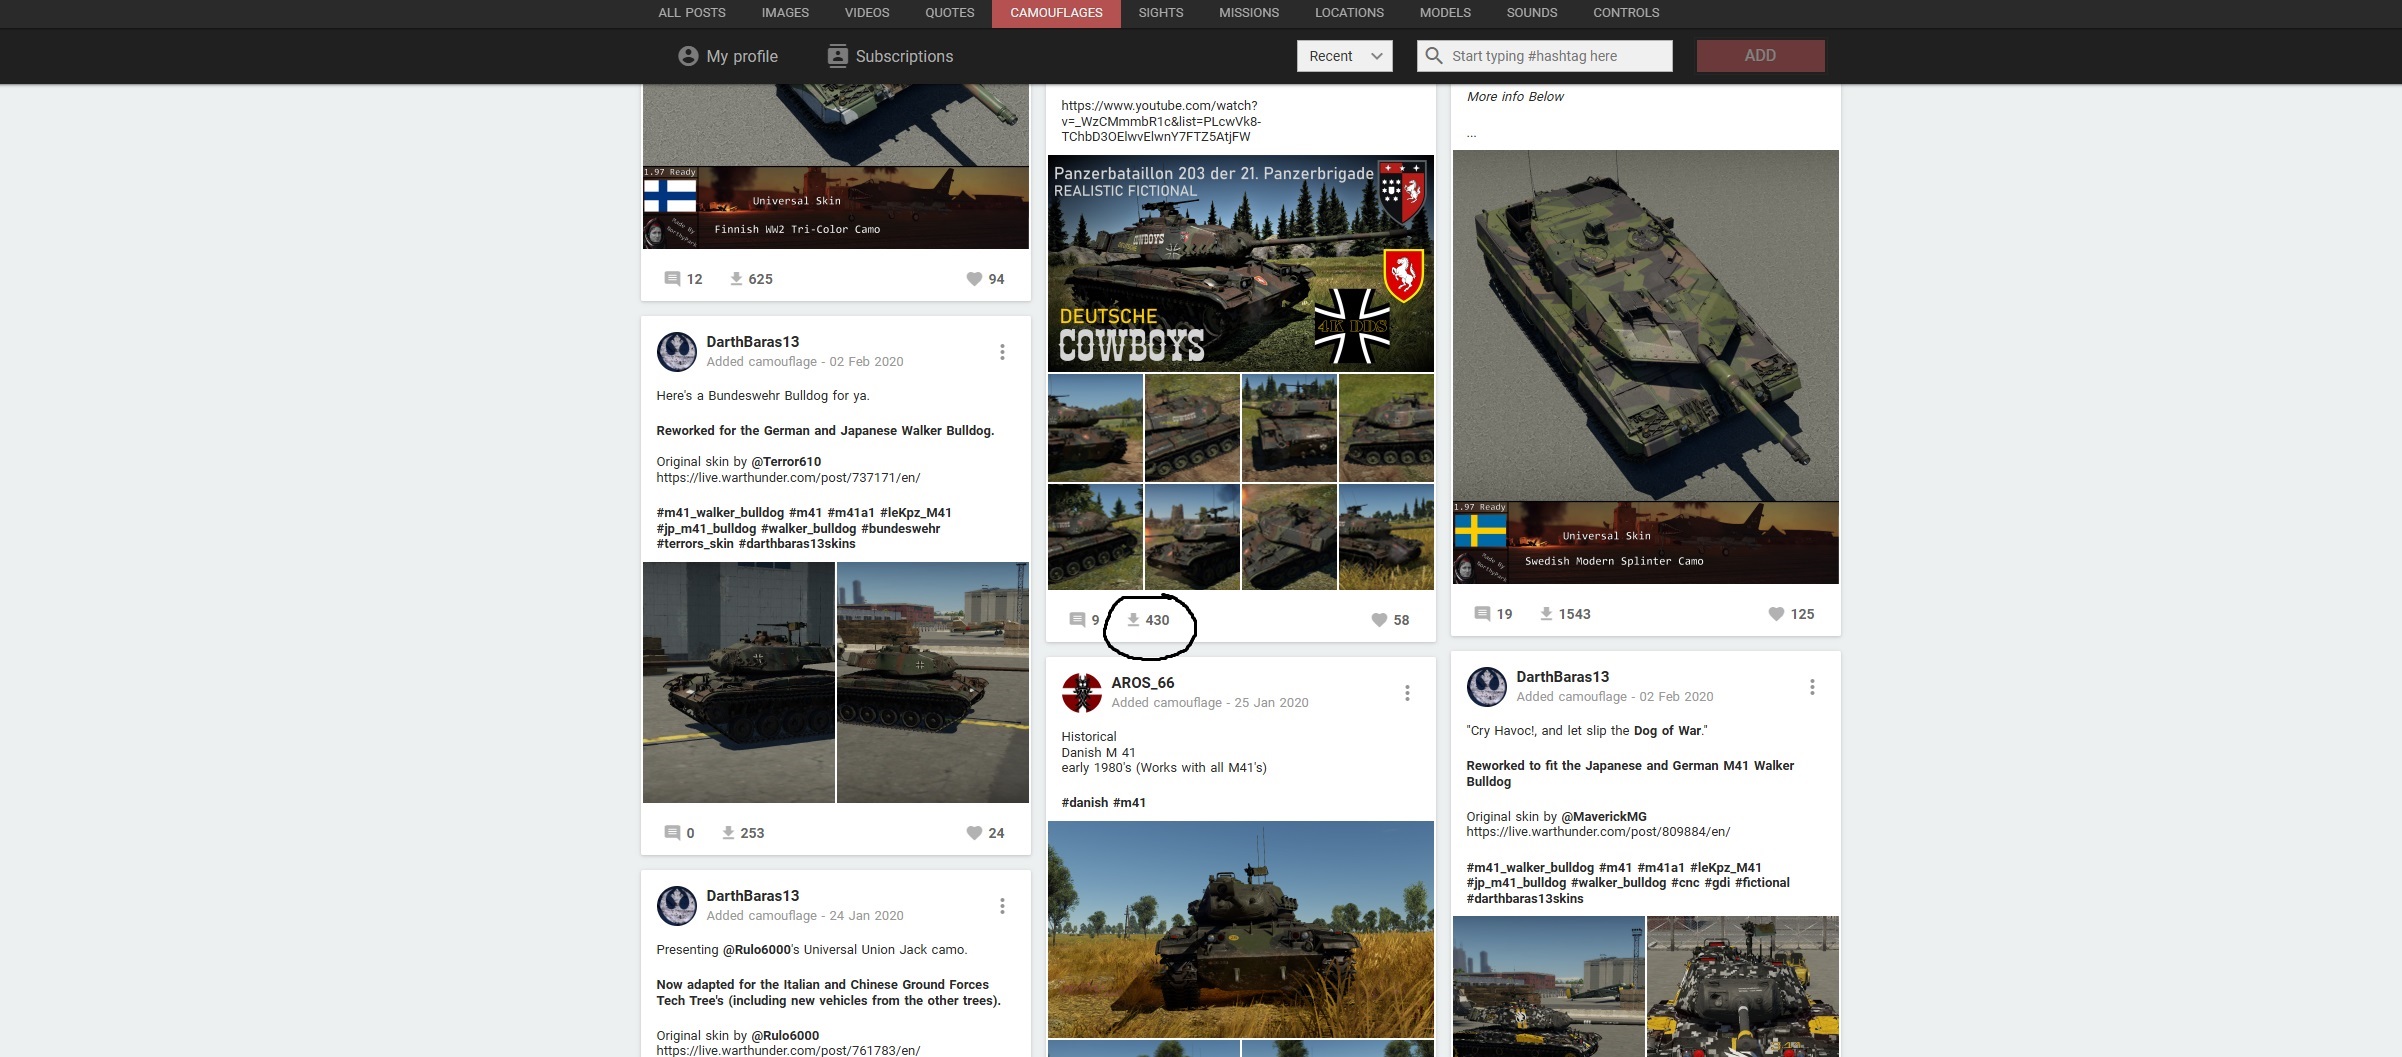This screenshot has height=1057, width=2402.
Task: Switch to the LOCATIONS tab
Action: tap(1349, 13)
